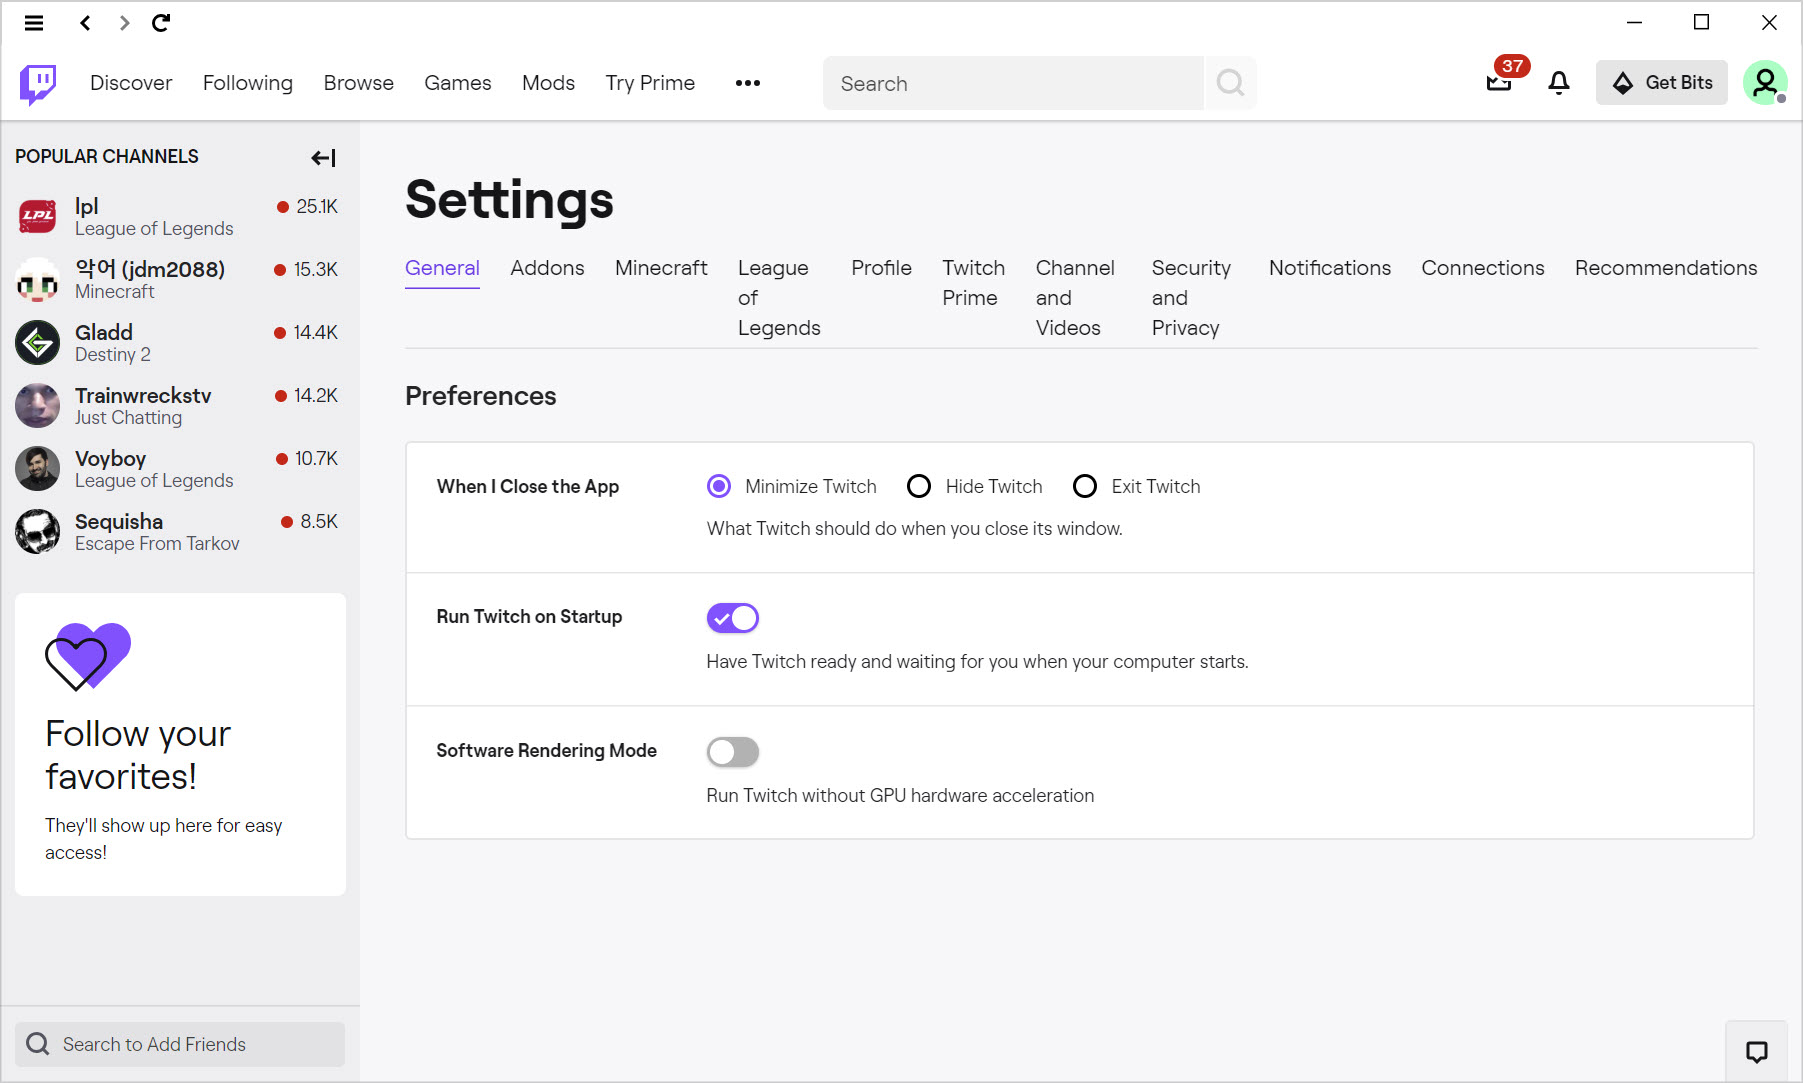Click the Get Bits button
This screenshot has width=1803, height=1083.
click(1661, 83)
